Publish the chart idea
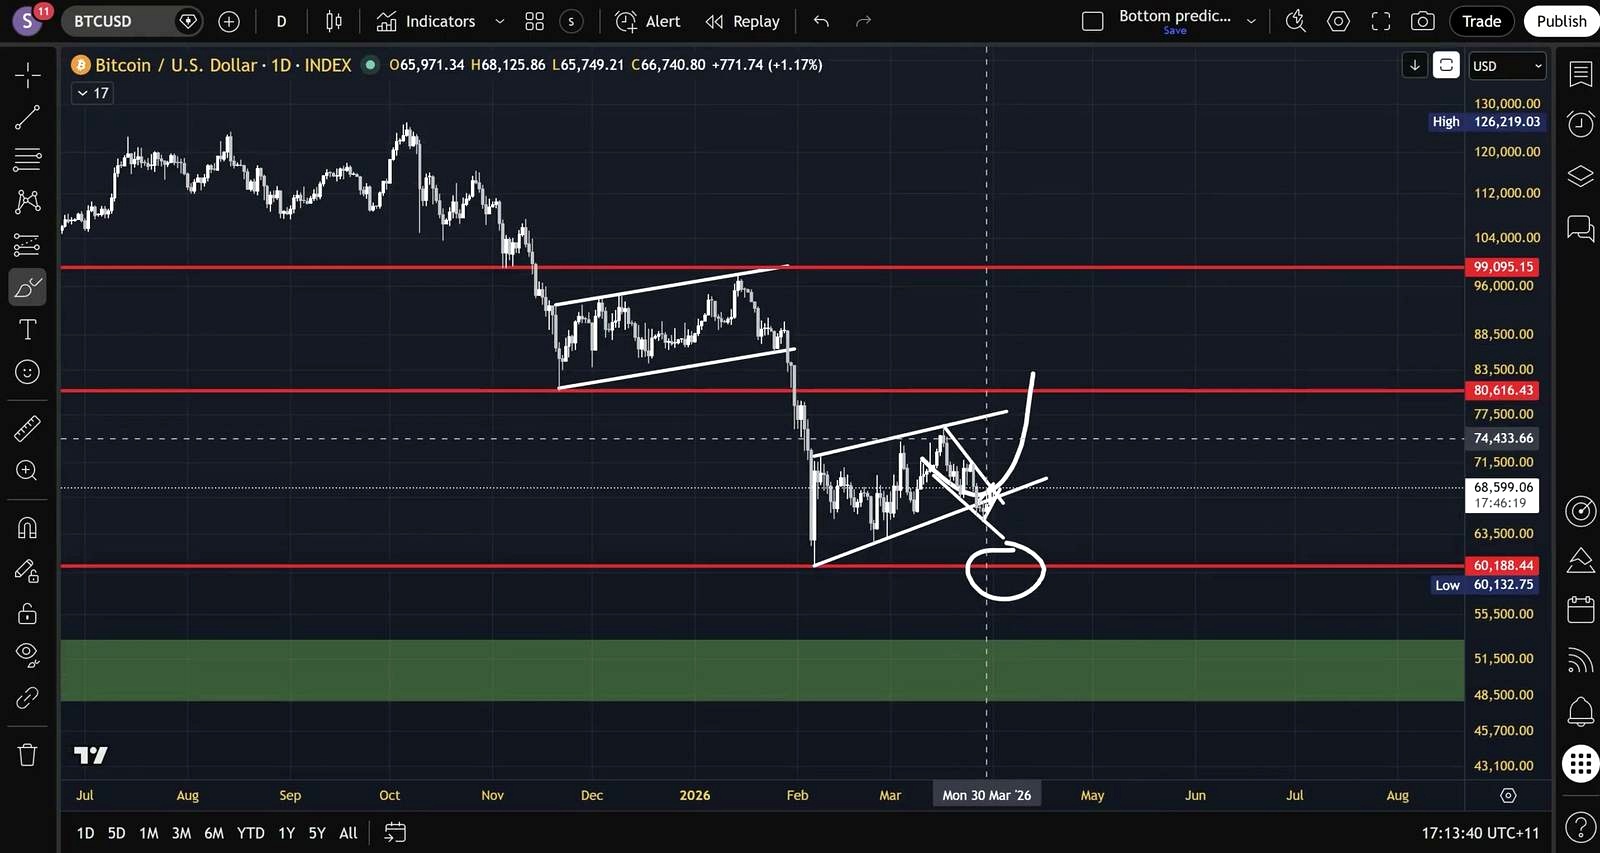Image resolution: width=1600 pixels, height=853 pixels. tap(1562, 21)
